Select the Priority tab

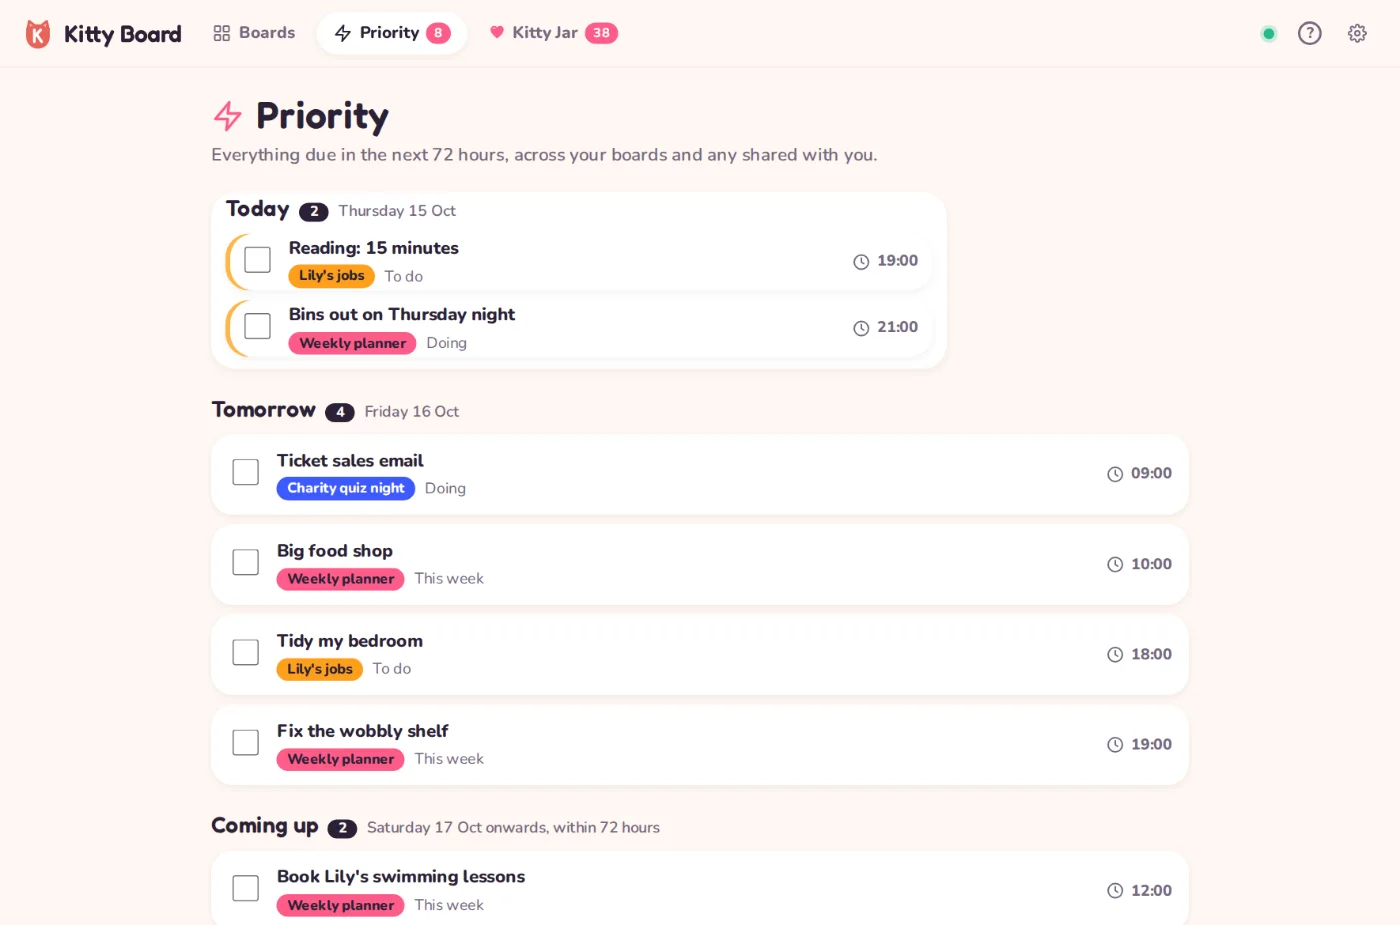click(x=392, y=33)
